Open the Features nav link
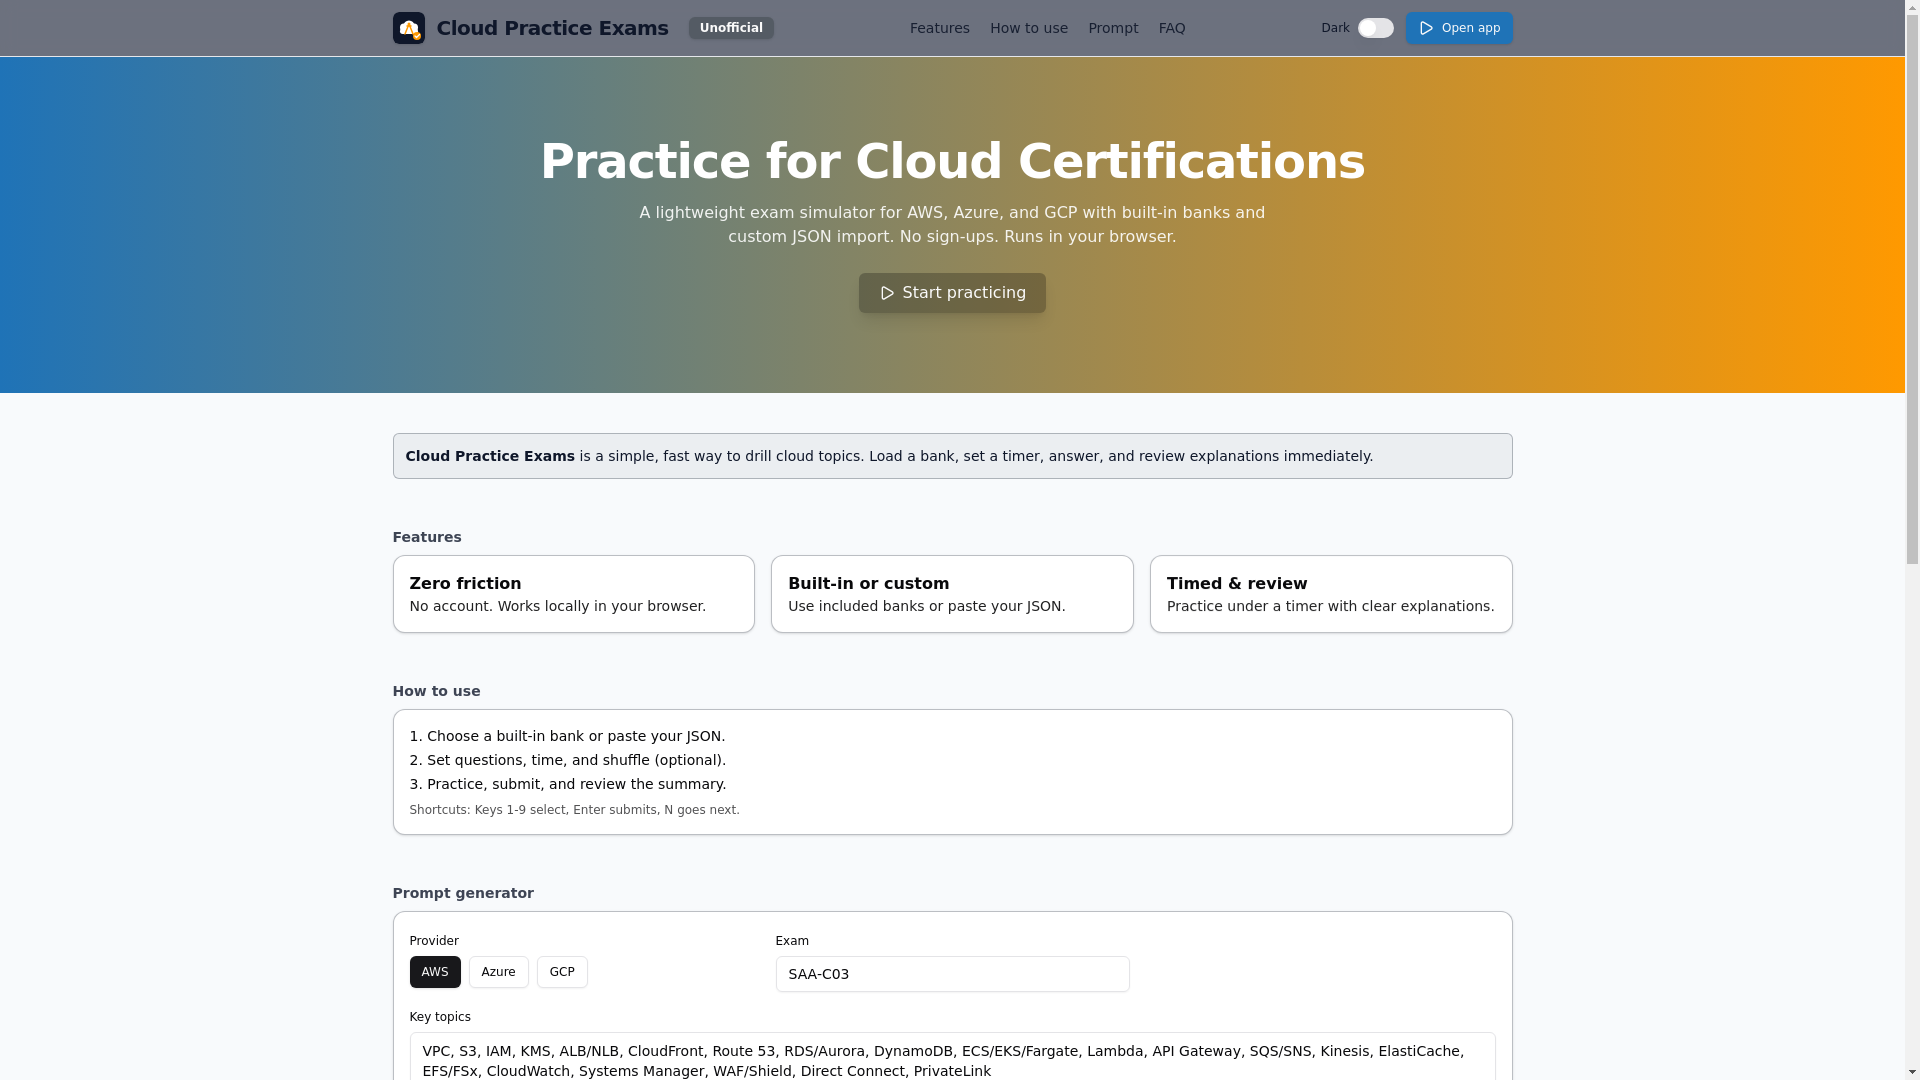Screen dimensions: 1920x1080 coord(939,28)
